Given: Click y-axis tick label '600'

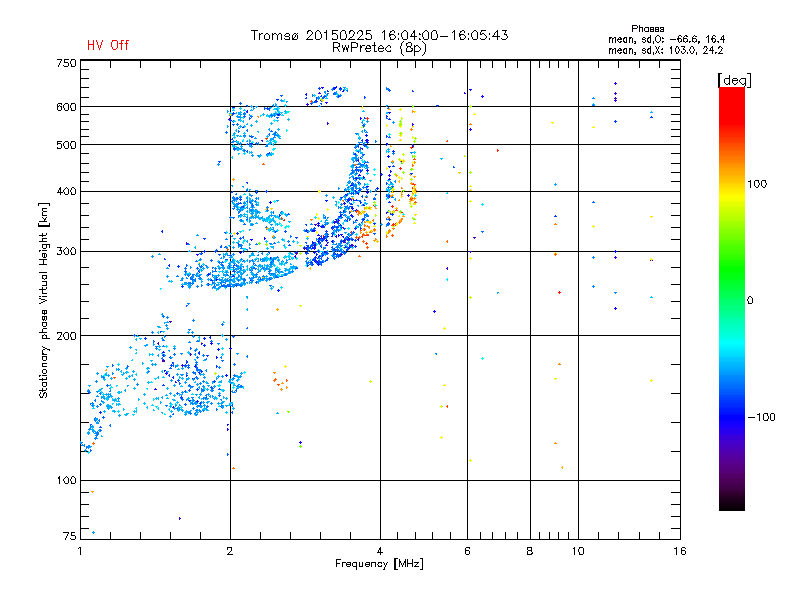Looking at the screenshot, I should click(x=66, y=107).
